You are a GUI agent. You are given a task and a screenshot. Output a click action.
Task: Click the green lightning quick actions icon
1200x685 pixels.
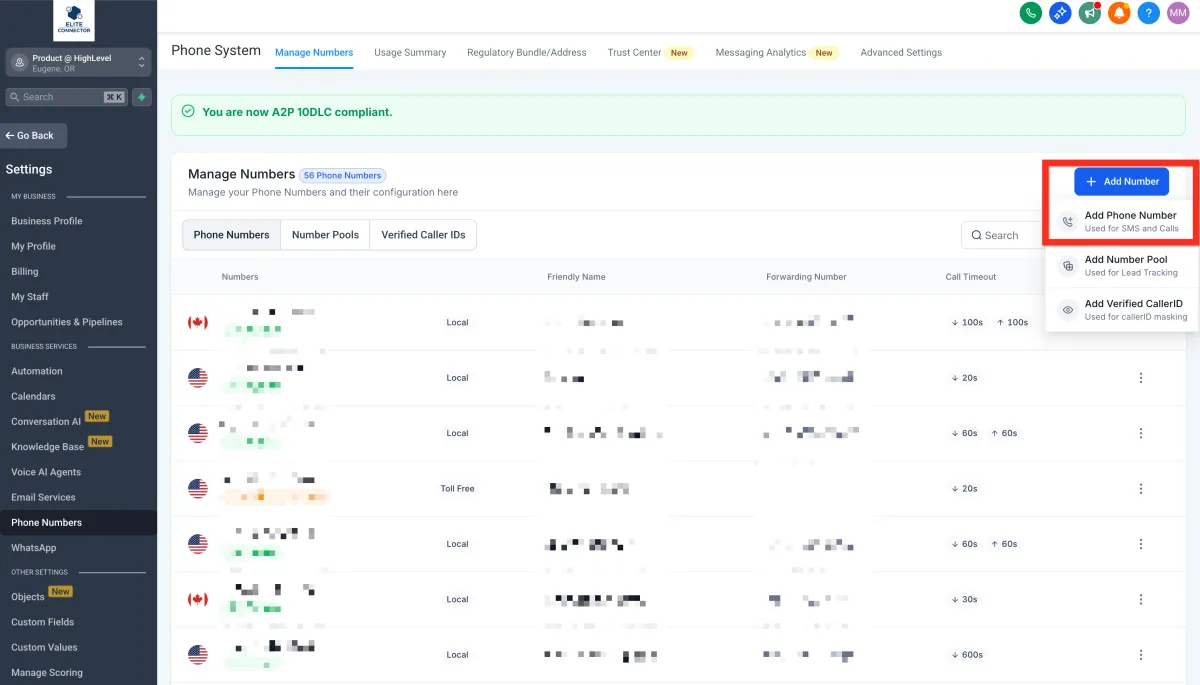pyautogui.click(x=142, y=97)
